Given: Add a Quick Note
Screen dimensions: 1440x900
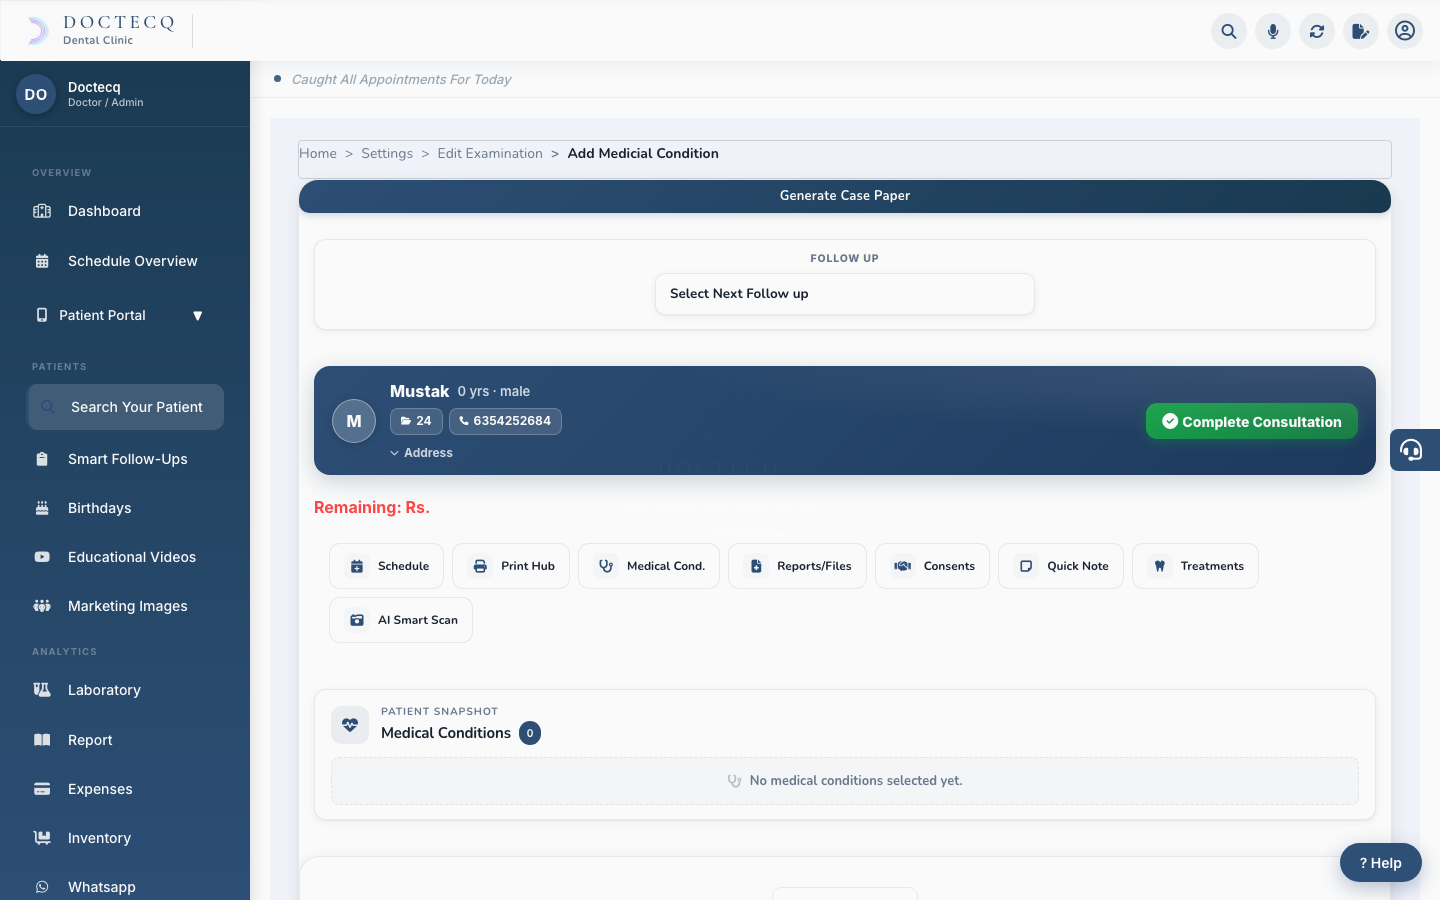Looking at the screenshot, I should coord(1061,566).
